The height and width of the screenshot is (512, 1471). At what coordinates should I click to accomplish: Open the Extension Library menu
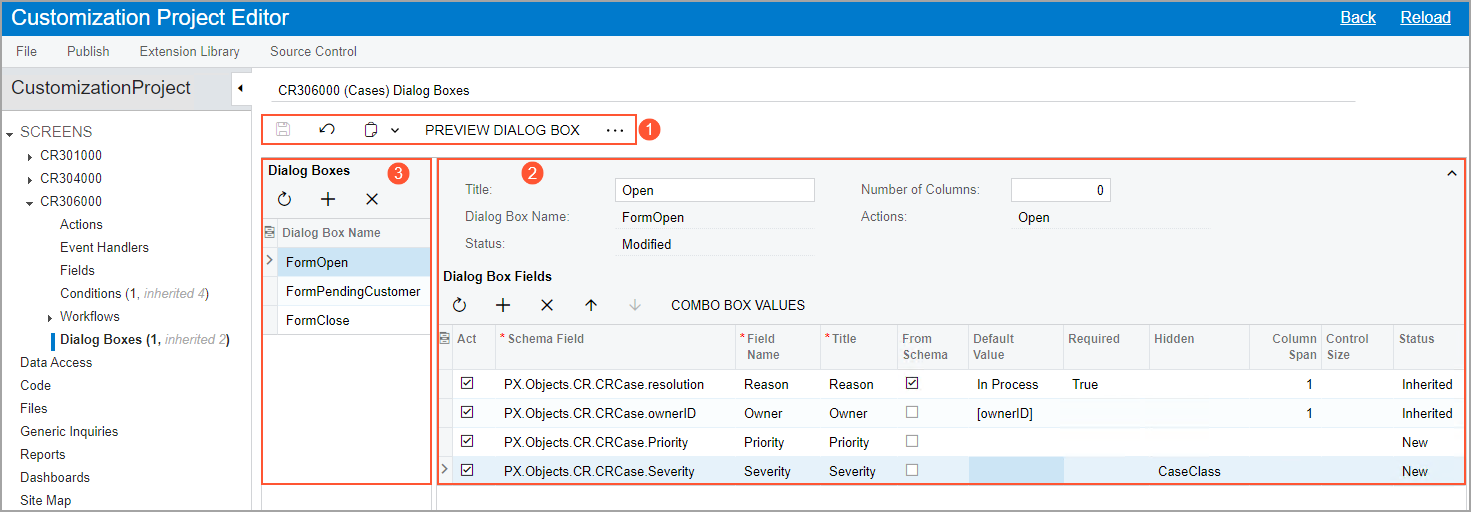[x=189, y=51]
